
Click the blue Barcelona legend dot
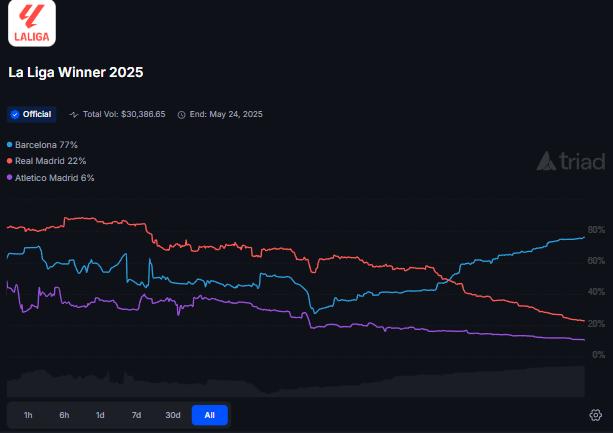[x=9, y=145]
